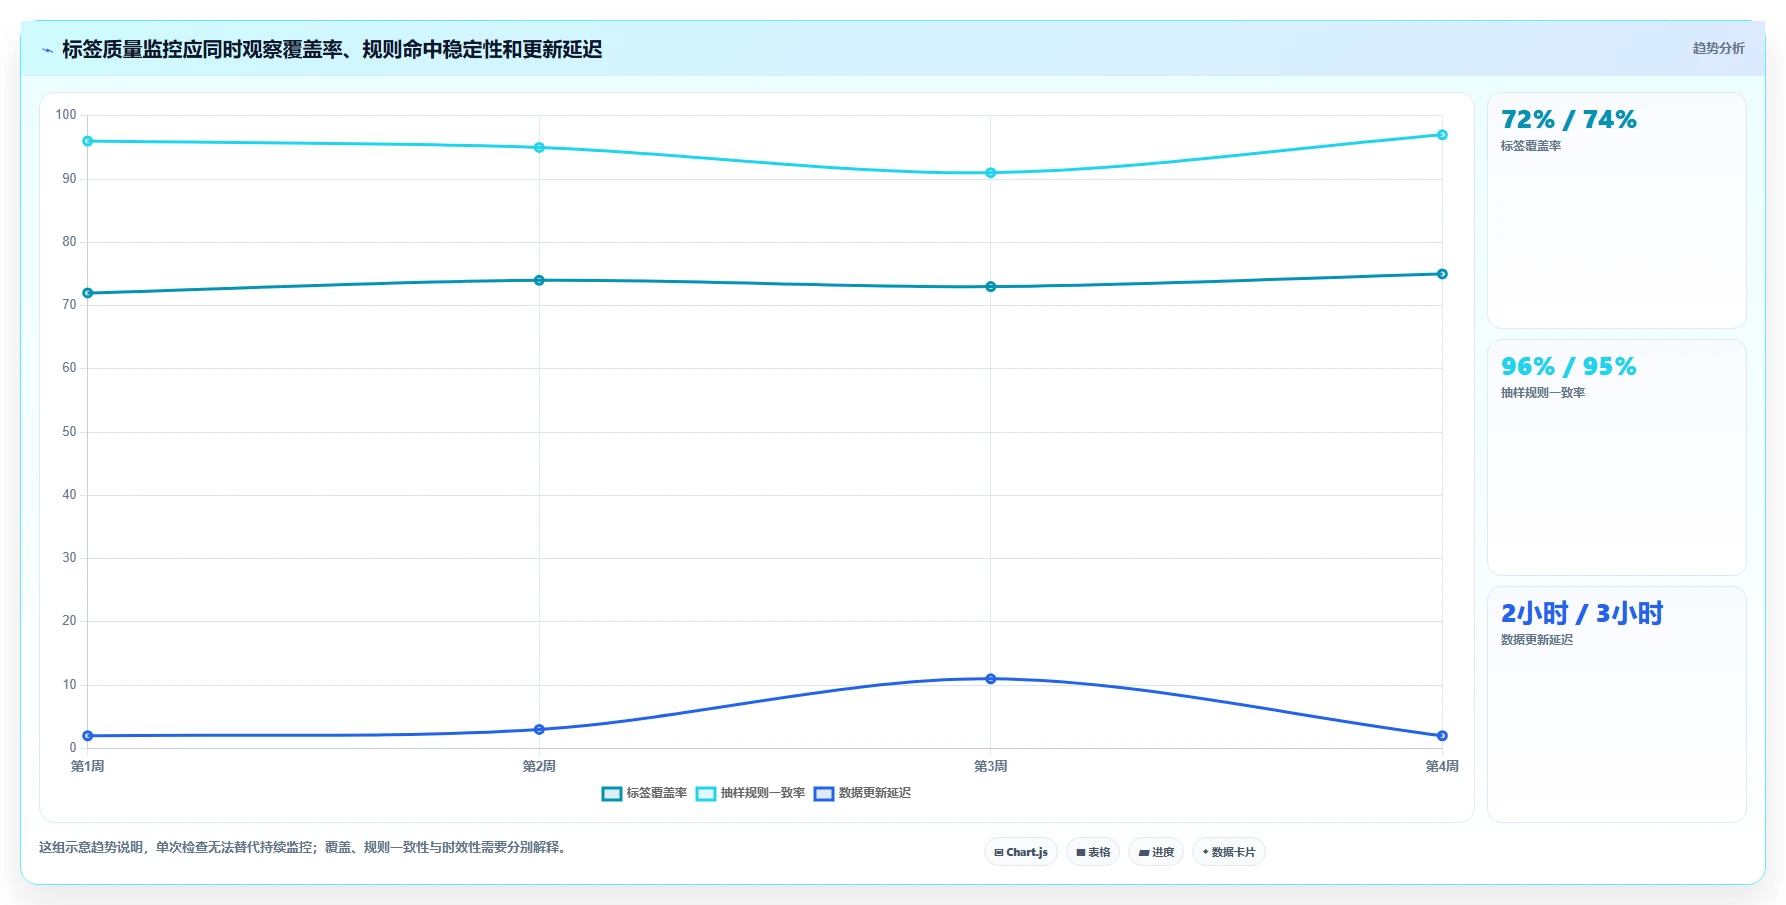
Task: Click the 第2周 x-axis label
Action: tap(539, 766)
